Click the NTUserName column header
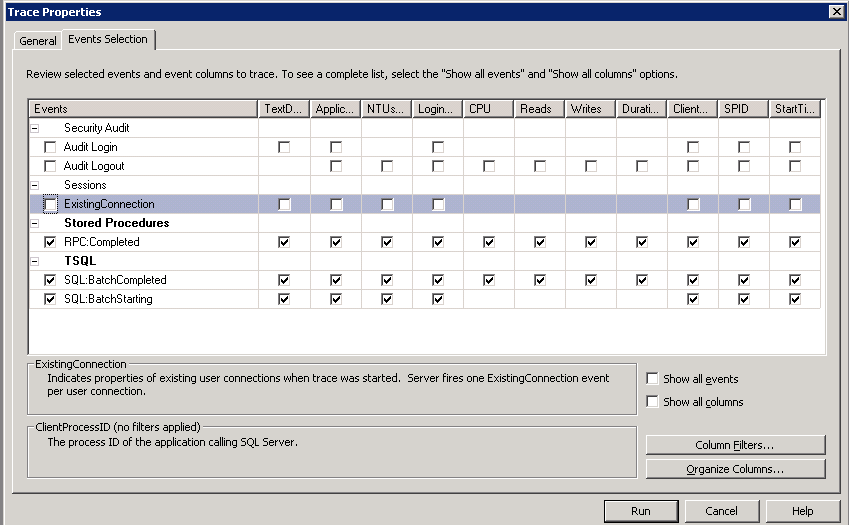 386,109
